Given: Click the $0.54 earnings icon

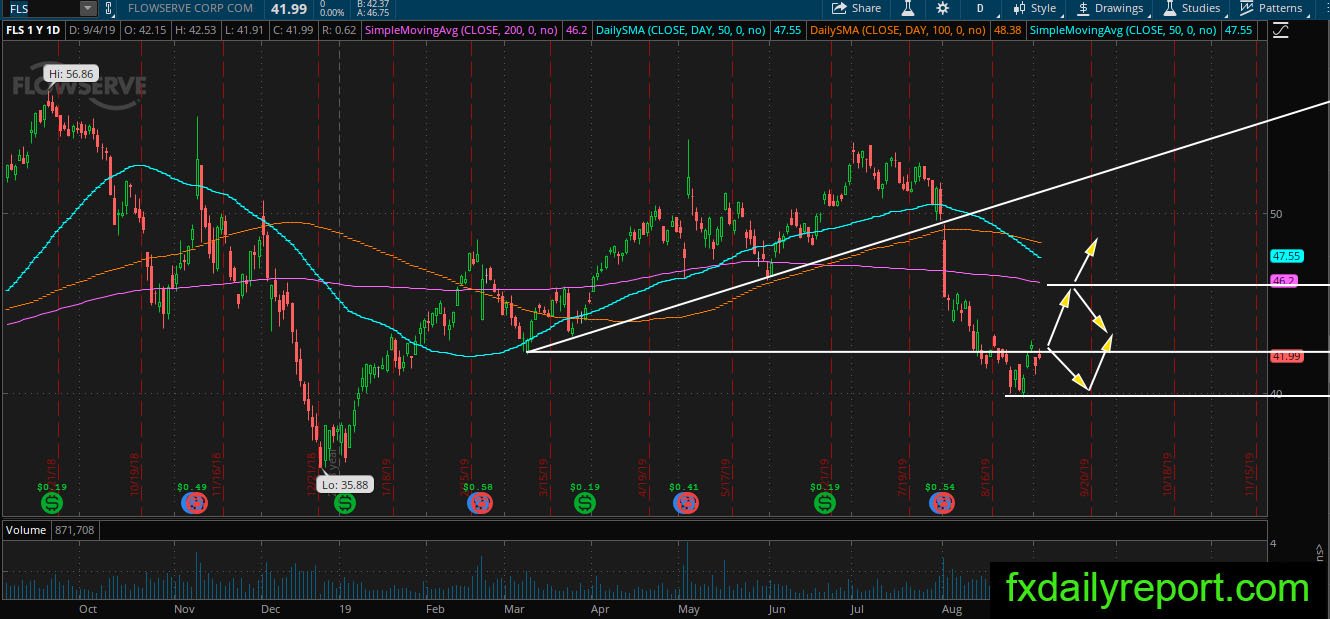Looking at the screenshot, I should pos(942,502).
